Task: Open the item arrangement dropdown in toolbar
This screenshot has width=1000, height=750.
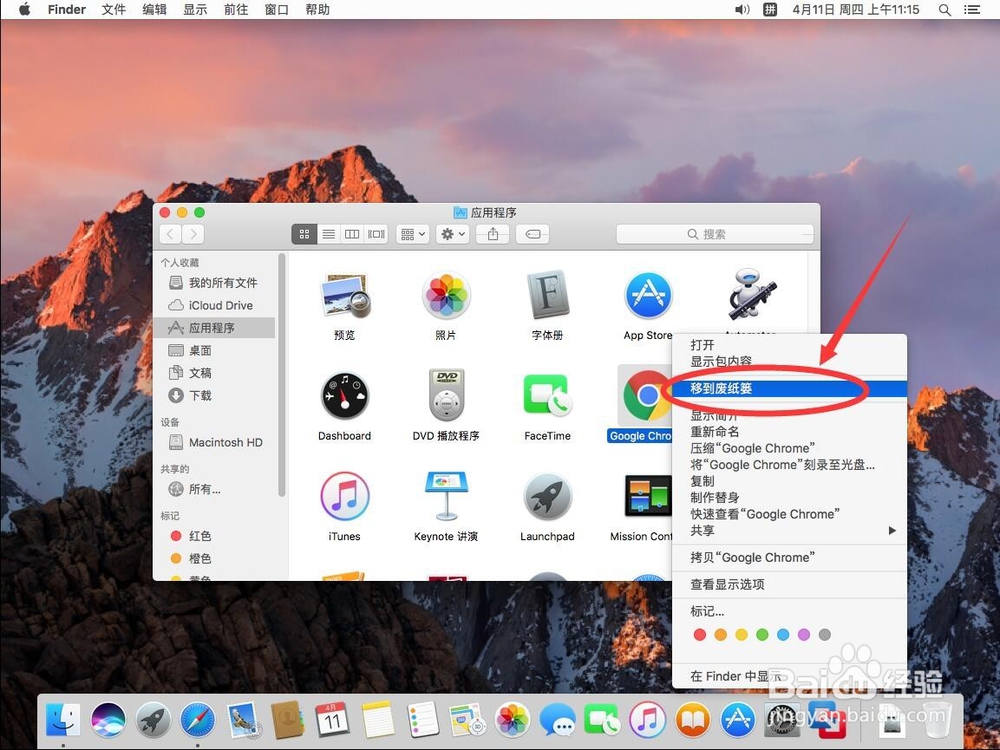Action: (412, 234)
